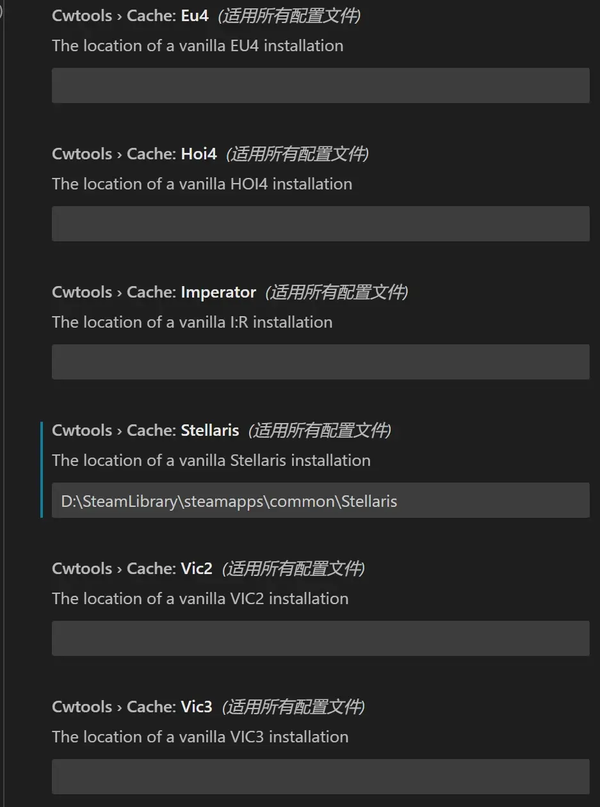Click the vanilla Stellaris installation description text

click(x=211, y=460)
